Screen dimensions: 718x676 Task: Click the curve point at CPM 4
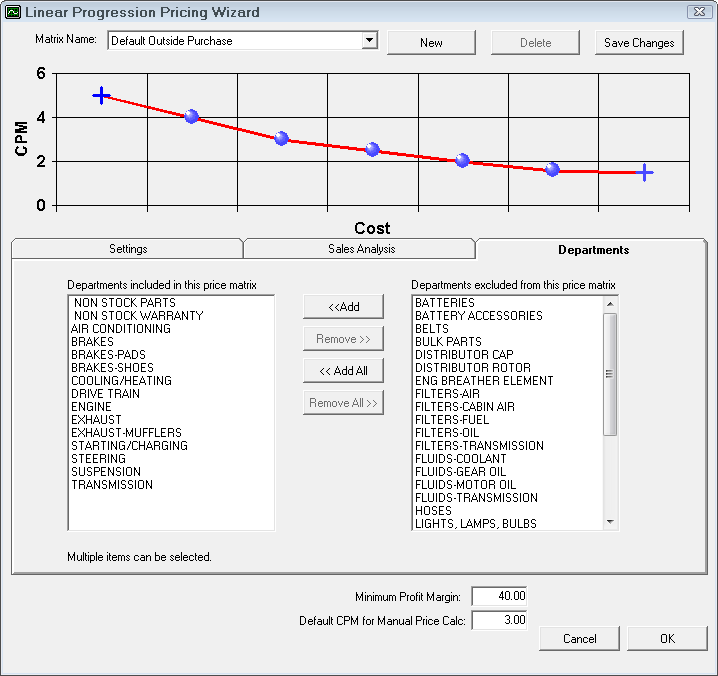(x=191, y=117)
